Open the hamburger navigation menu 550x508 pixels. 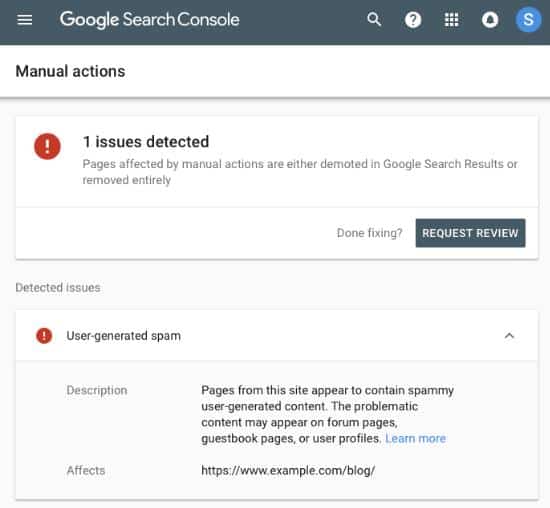(x=25, y=20)
